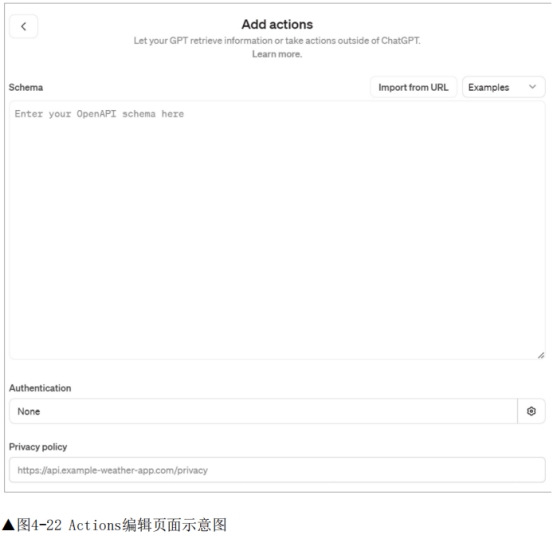Open the Examples dropdown

coord(503,87)
